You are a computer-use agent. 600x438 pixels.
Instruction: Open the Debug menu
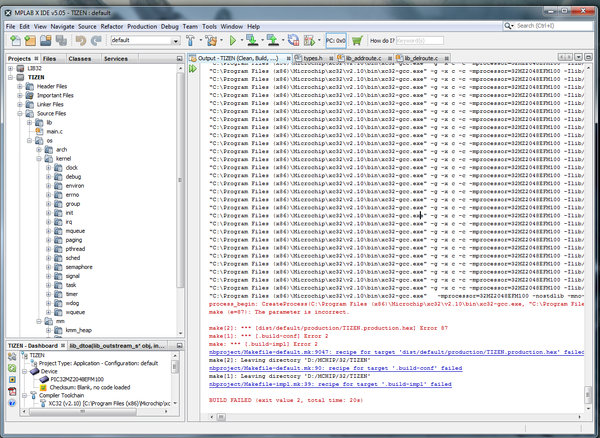[x=170, y=26]
